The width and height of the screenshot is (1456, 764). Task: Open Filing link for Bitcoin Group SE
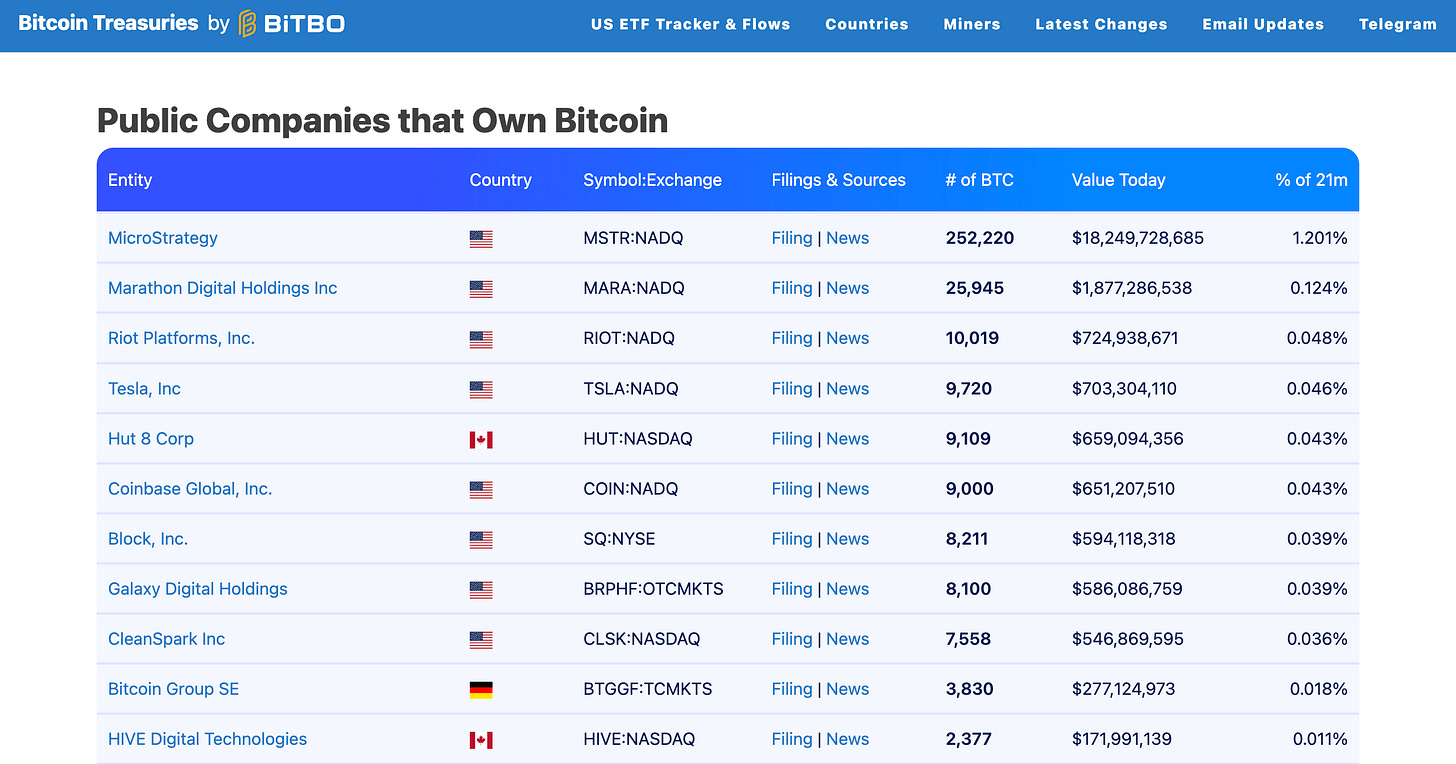[792, 688]
